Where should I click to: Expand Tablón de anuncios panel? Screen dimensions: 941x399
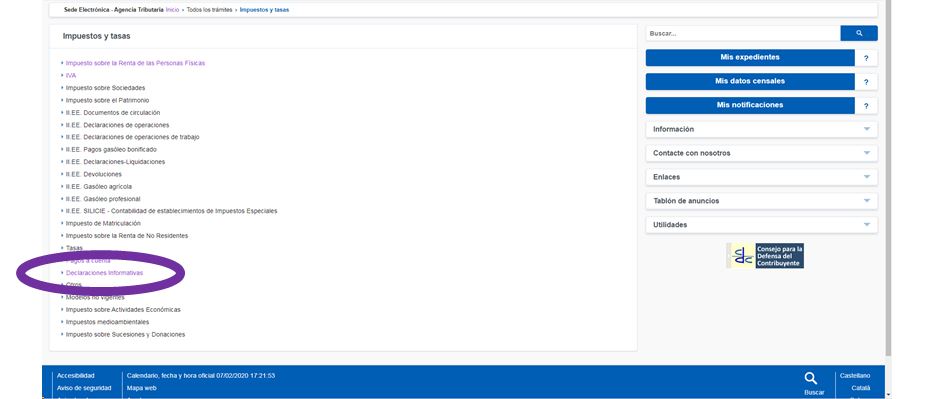click(761, 201)
